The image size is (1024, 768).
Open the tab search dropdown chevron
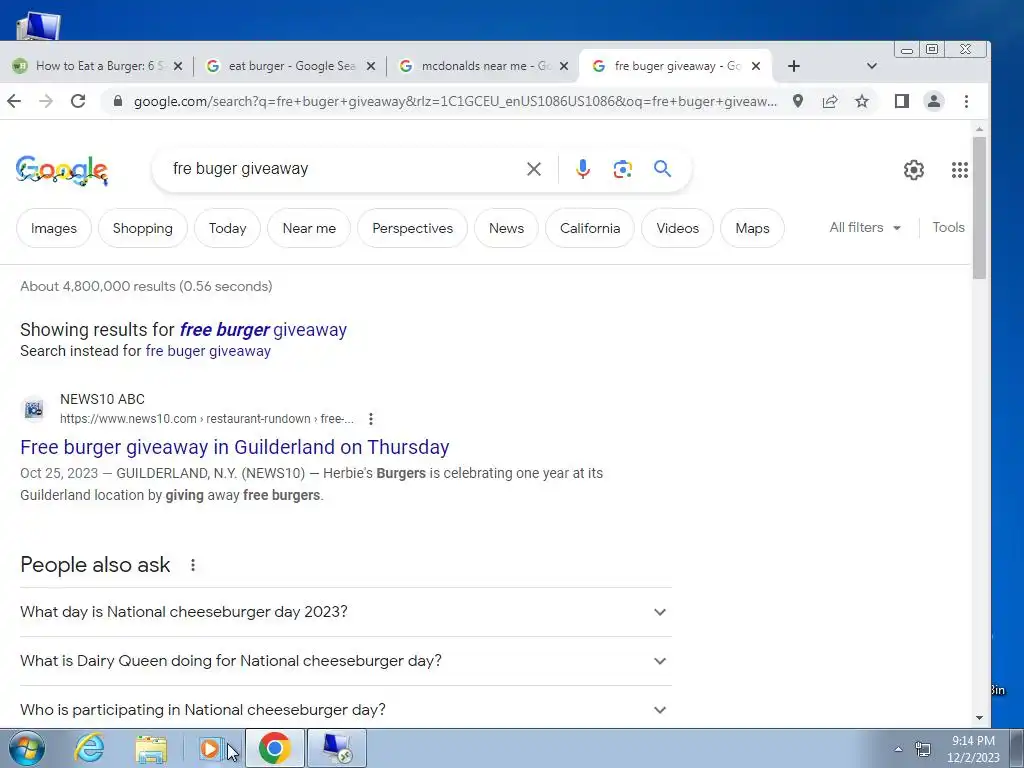pyautogui.click(x=871, y=66)
